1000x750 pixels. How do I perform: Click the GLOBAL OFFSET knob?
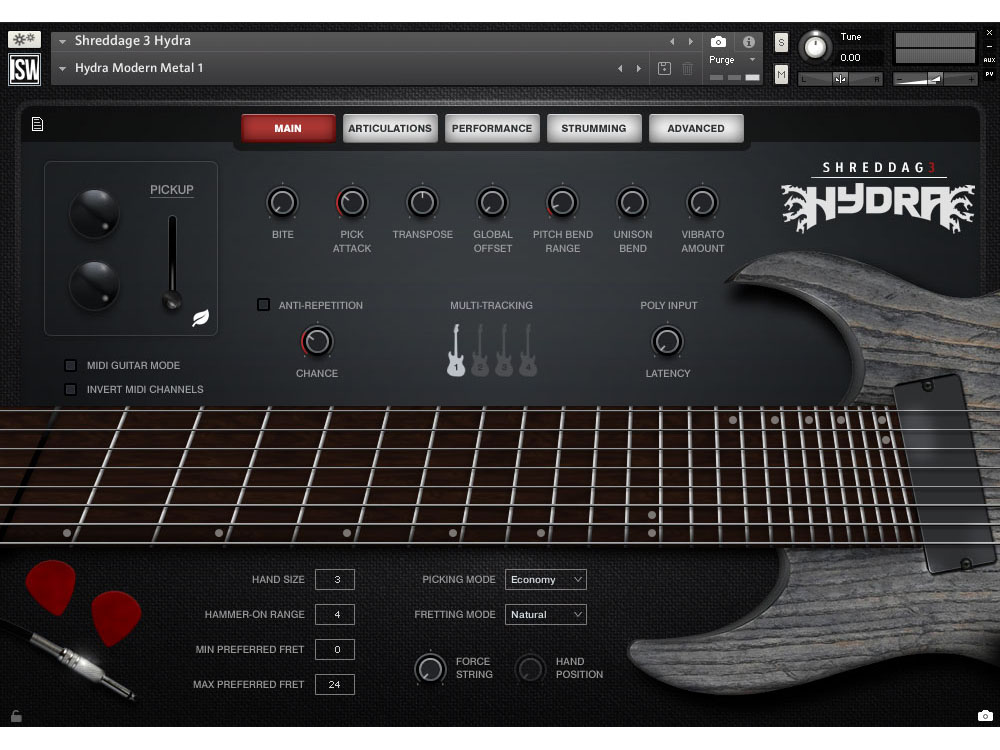tap(492, 203)
